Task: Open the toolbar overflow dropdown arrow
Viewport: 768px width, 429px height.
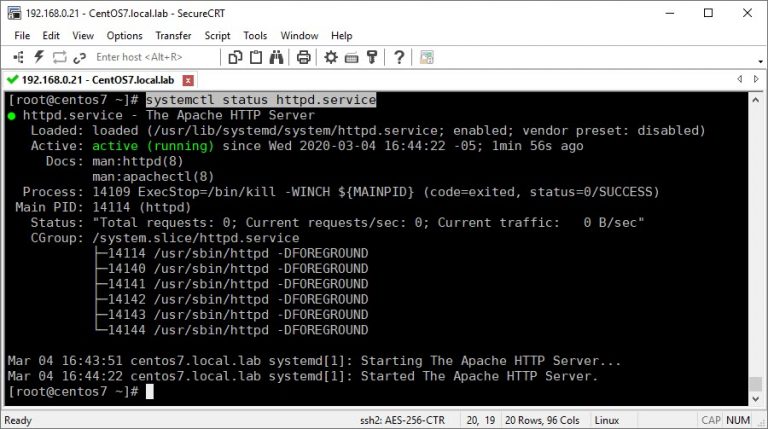Action: (x=760, y=61)
